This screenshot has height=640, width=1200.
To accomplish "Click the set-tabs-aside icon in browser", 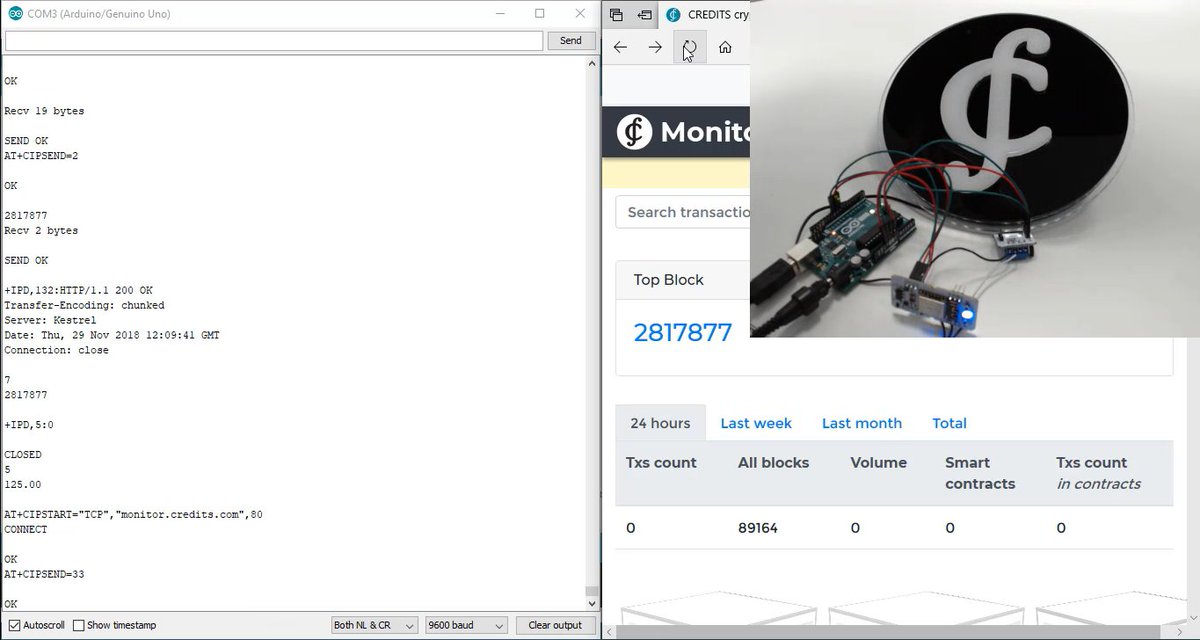I will [645, 15].
